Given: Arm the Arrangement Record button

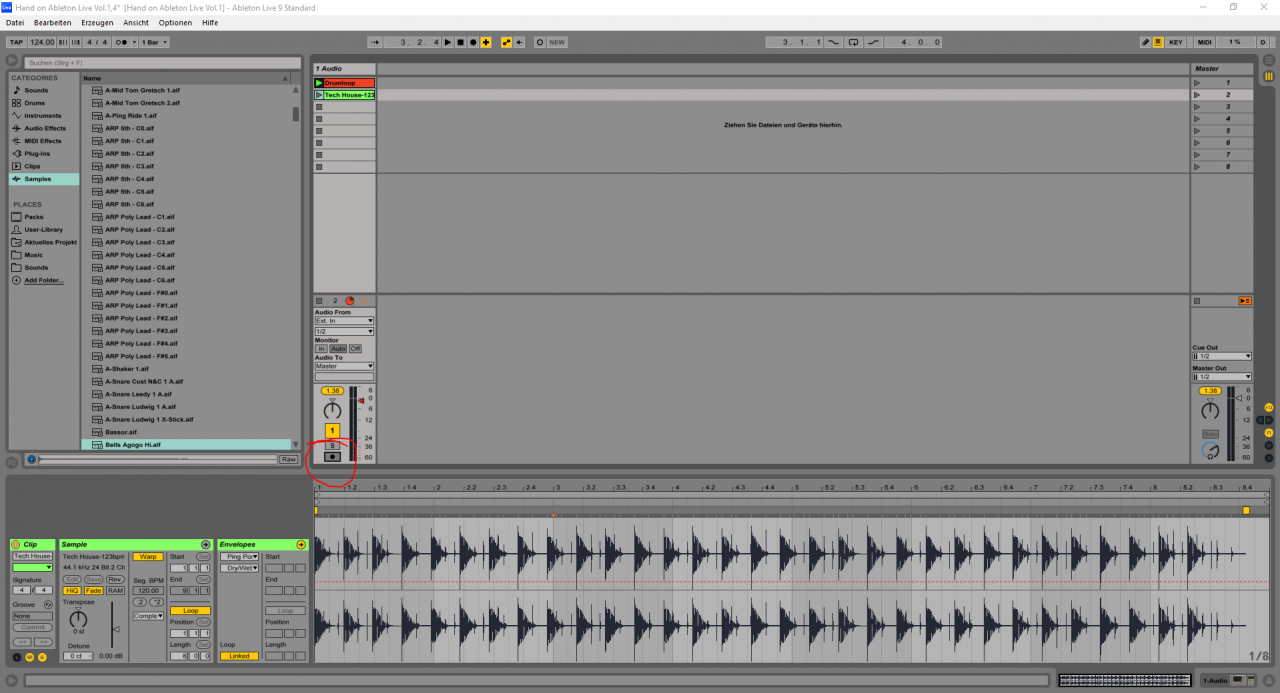Looking at the screenshot, I should [473, 42].
